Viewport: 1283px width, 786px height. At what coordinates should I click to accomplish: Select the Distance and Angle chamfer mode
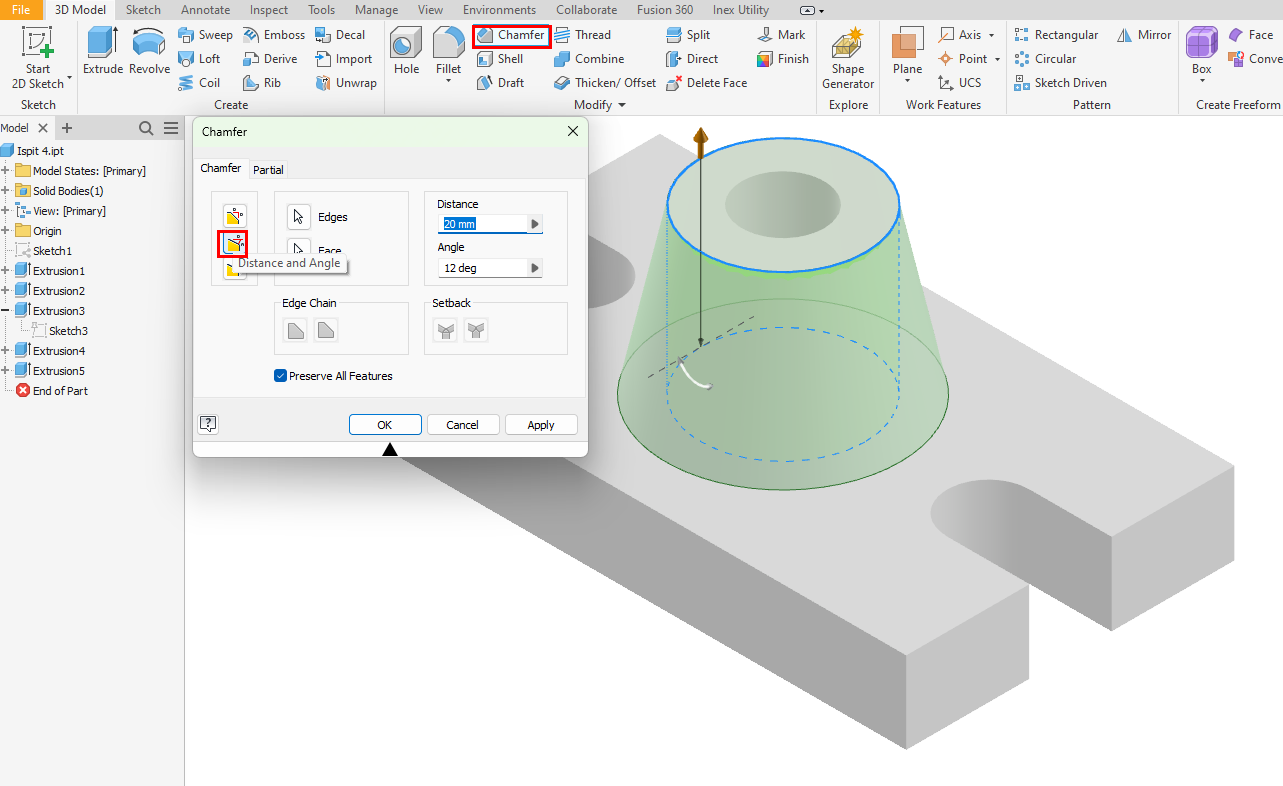pos(234,243)
